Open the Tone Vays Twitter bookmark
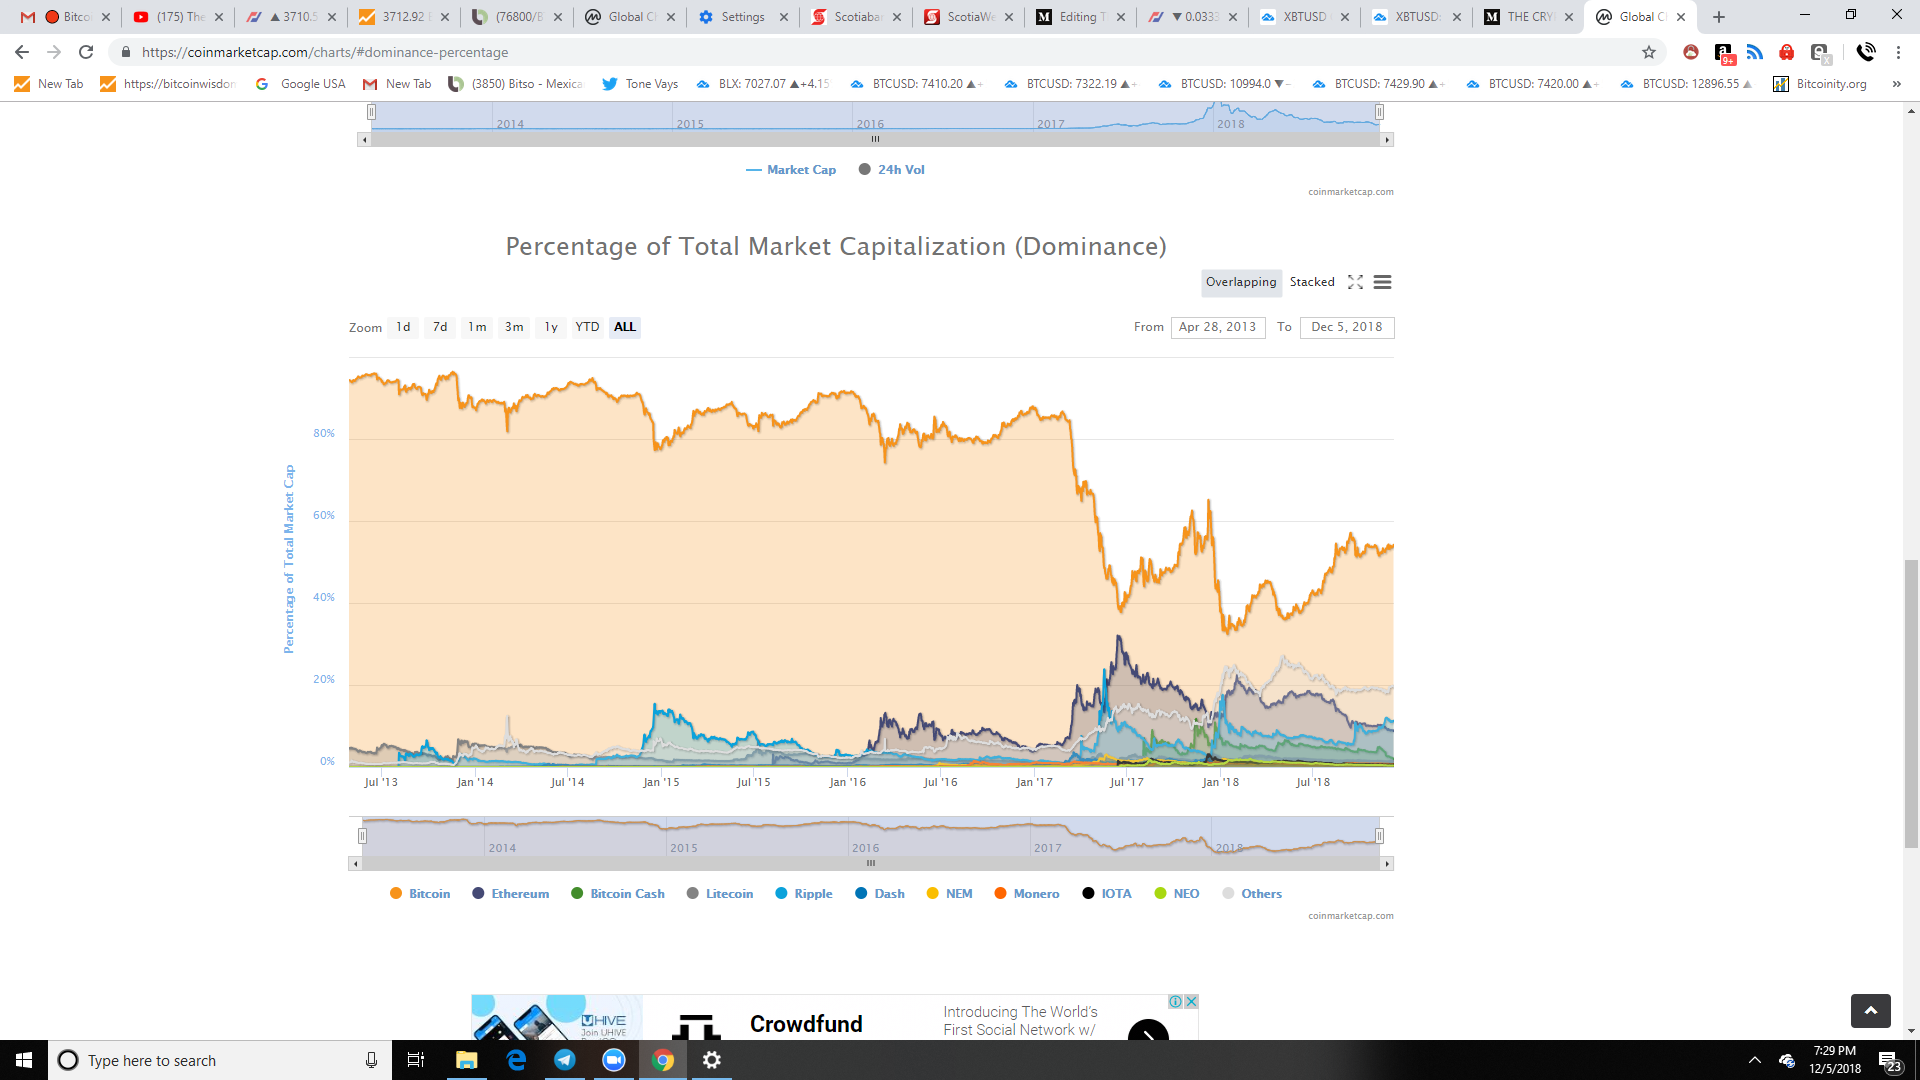This screenshot has height=1080, width=1920. pos(640,84)
